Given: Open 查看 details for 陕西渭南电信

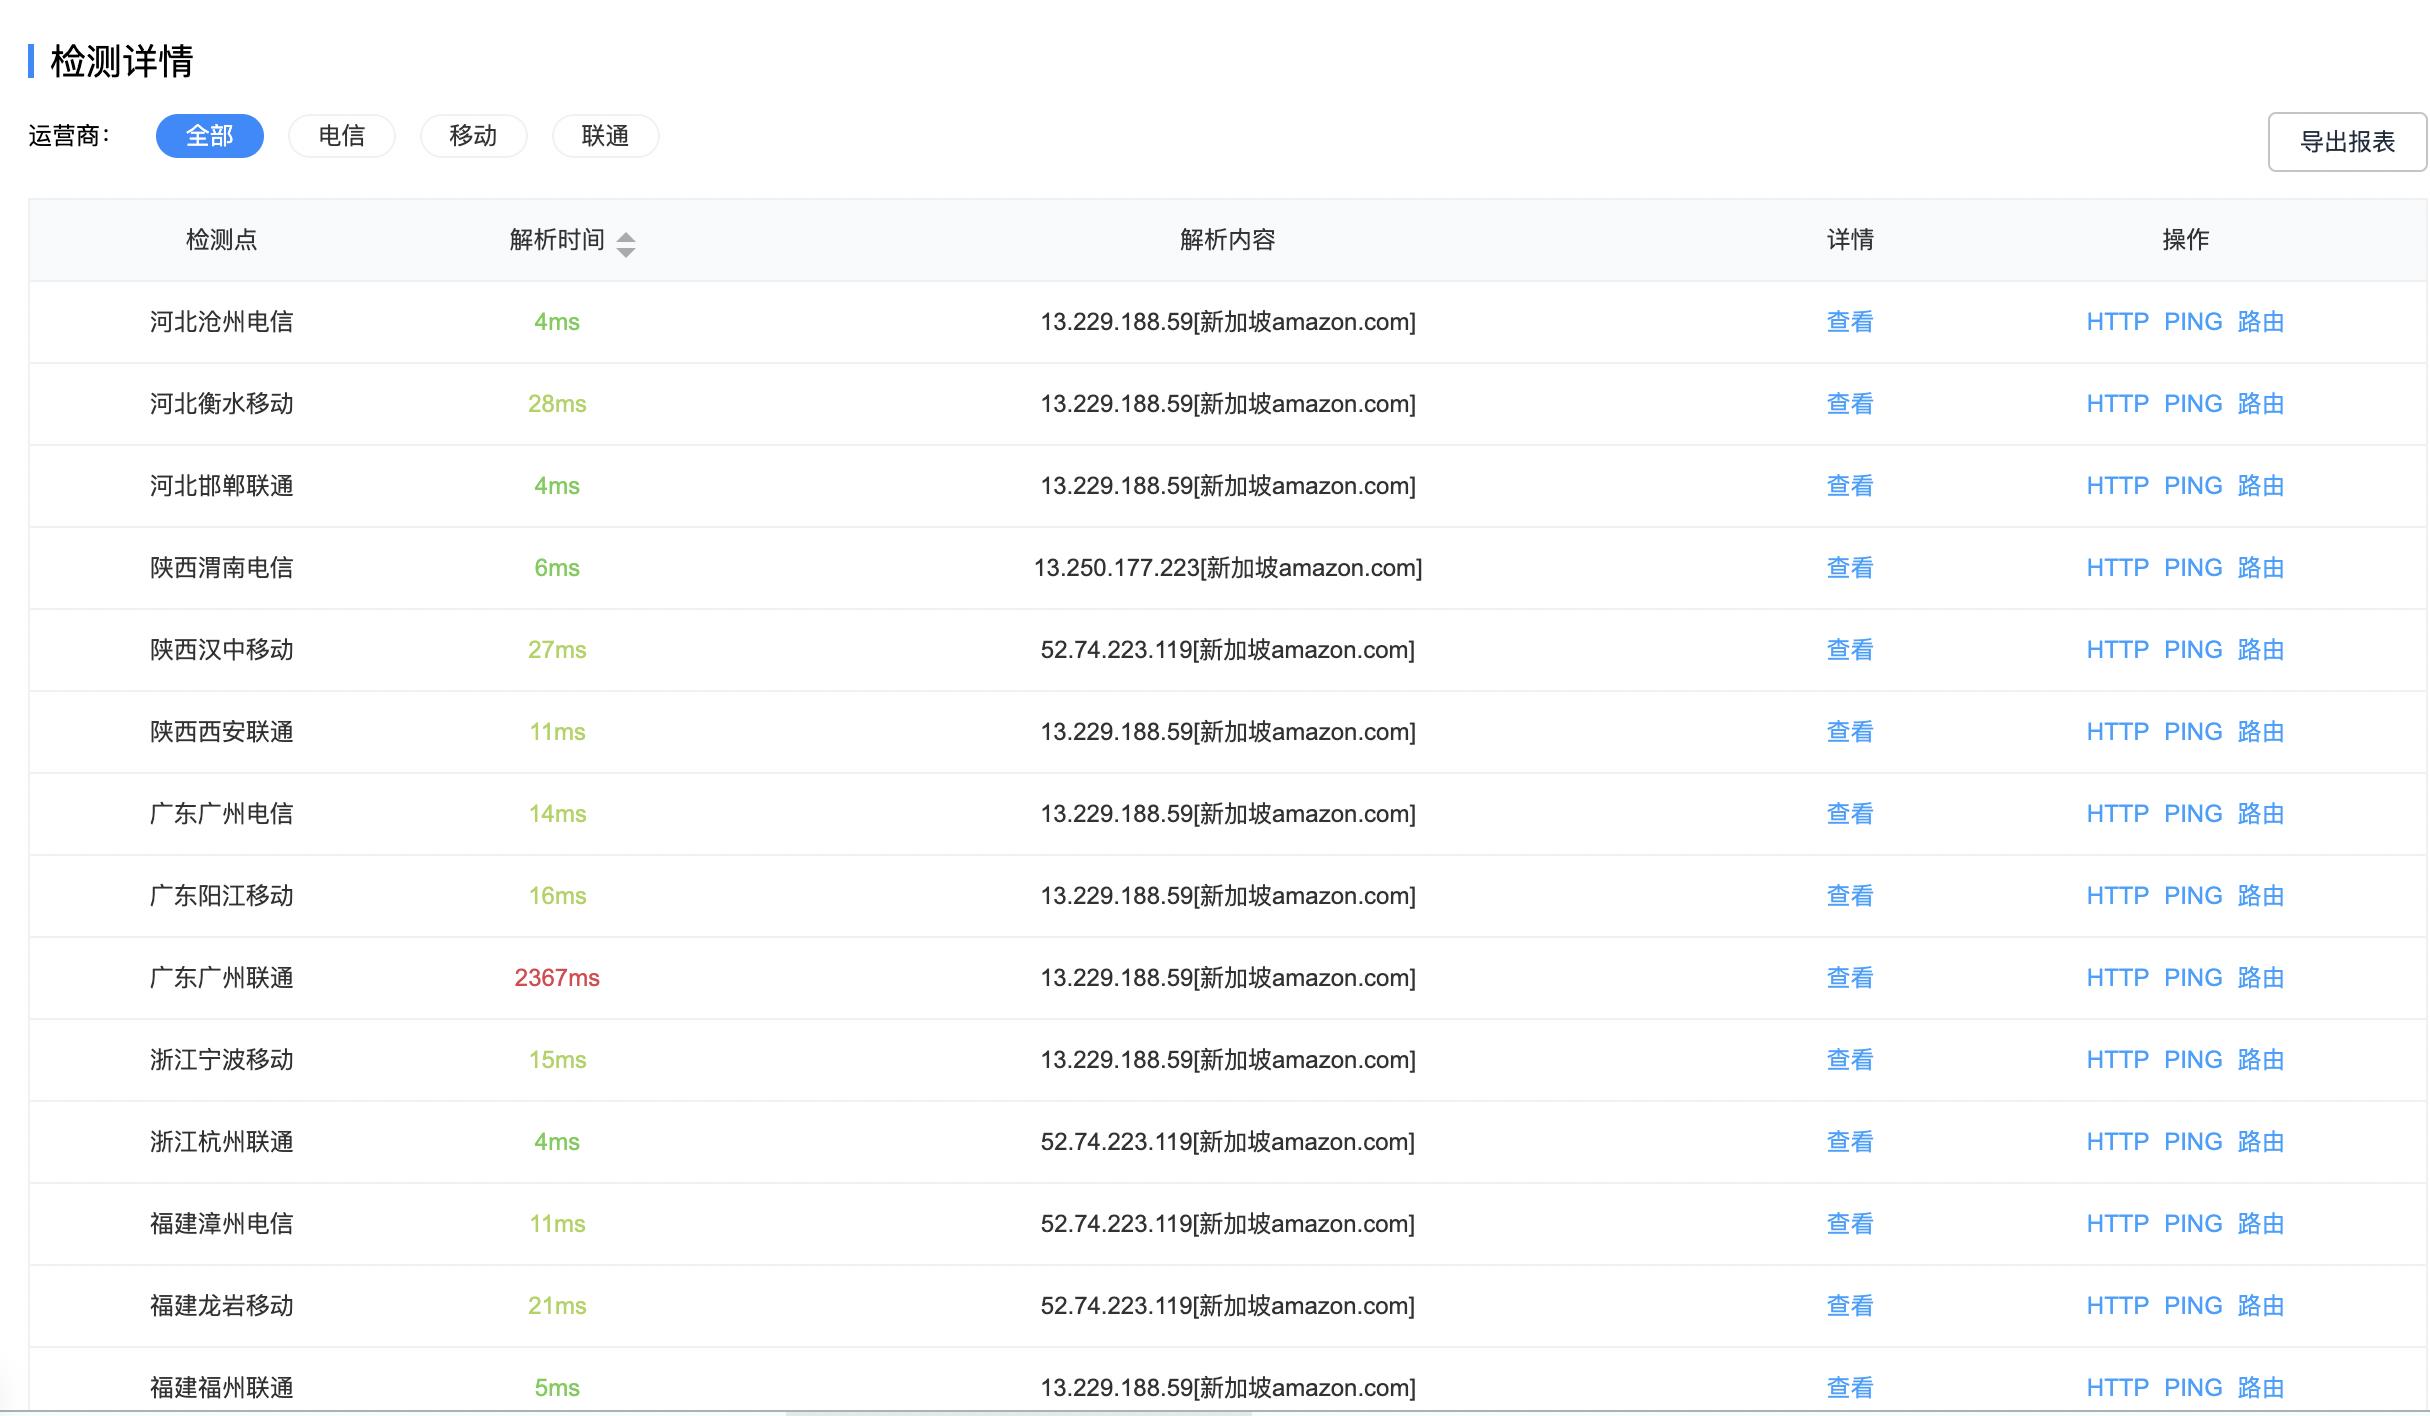Looking at the screenshot, I should point(1850,568).
